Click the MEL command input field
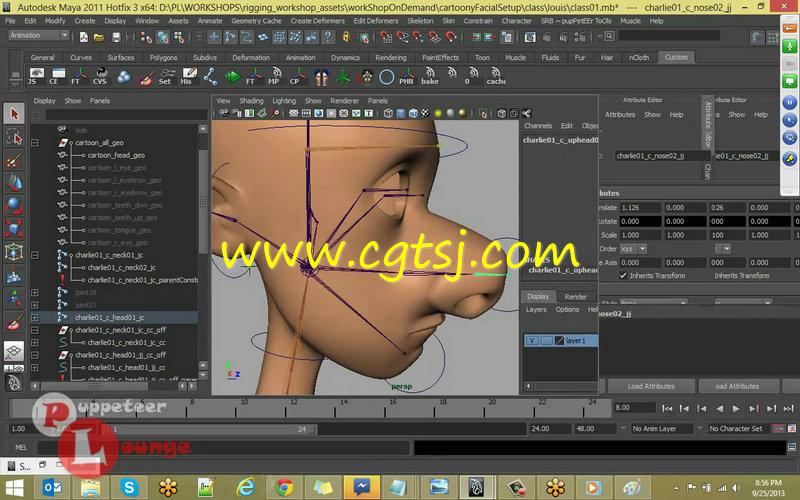The image size is (800, 500). [x=223, y=447]
